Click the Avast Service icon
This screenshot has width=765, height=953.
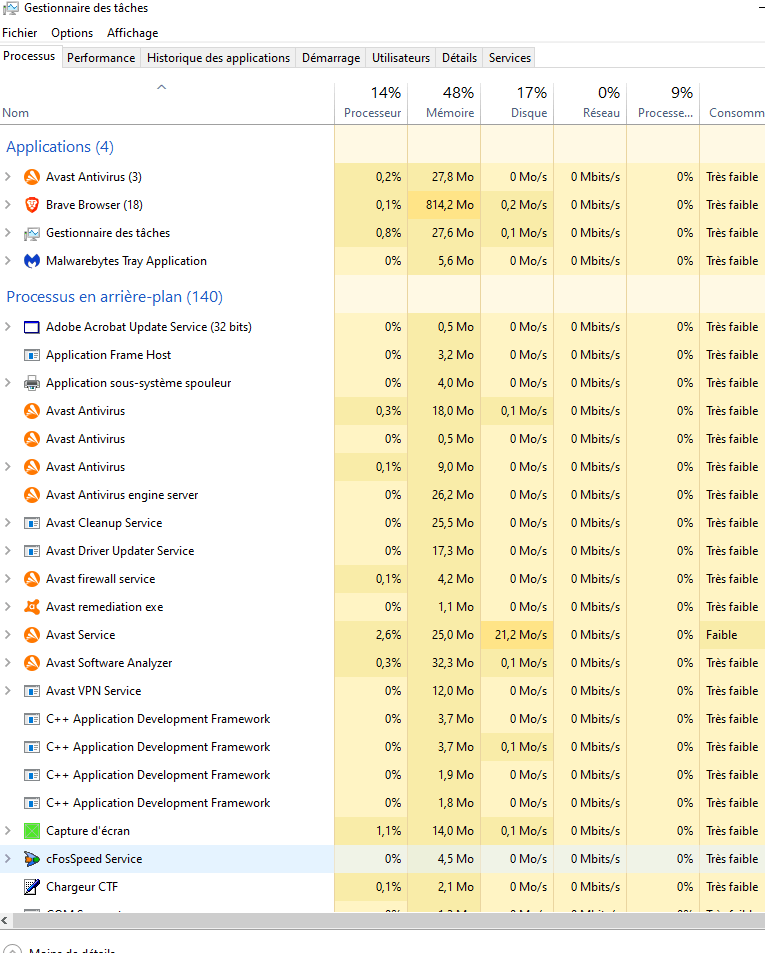pyautogui.click(x=32, y=635)
